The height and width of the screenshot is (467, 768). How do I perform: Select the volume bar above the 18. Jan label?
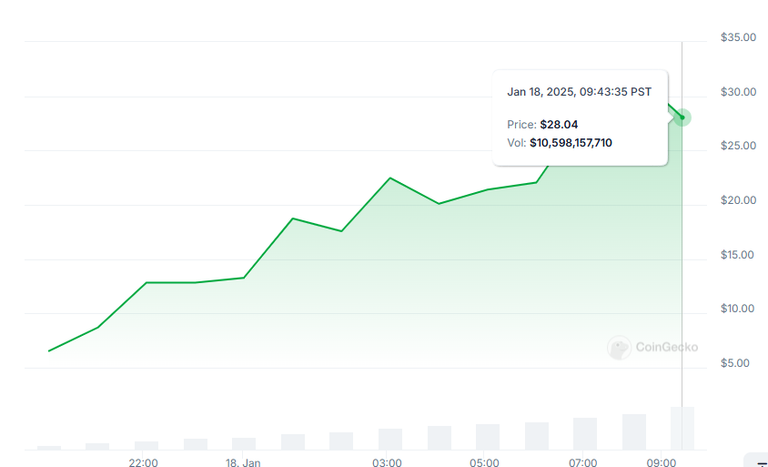coord(244,443)
